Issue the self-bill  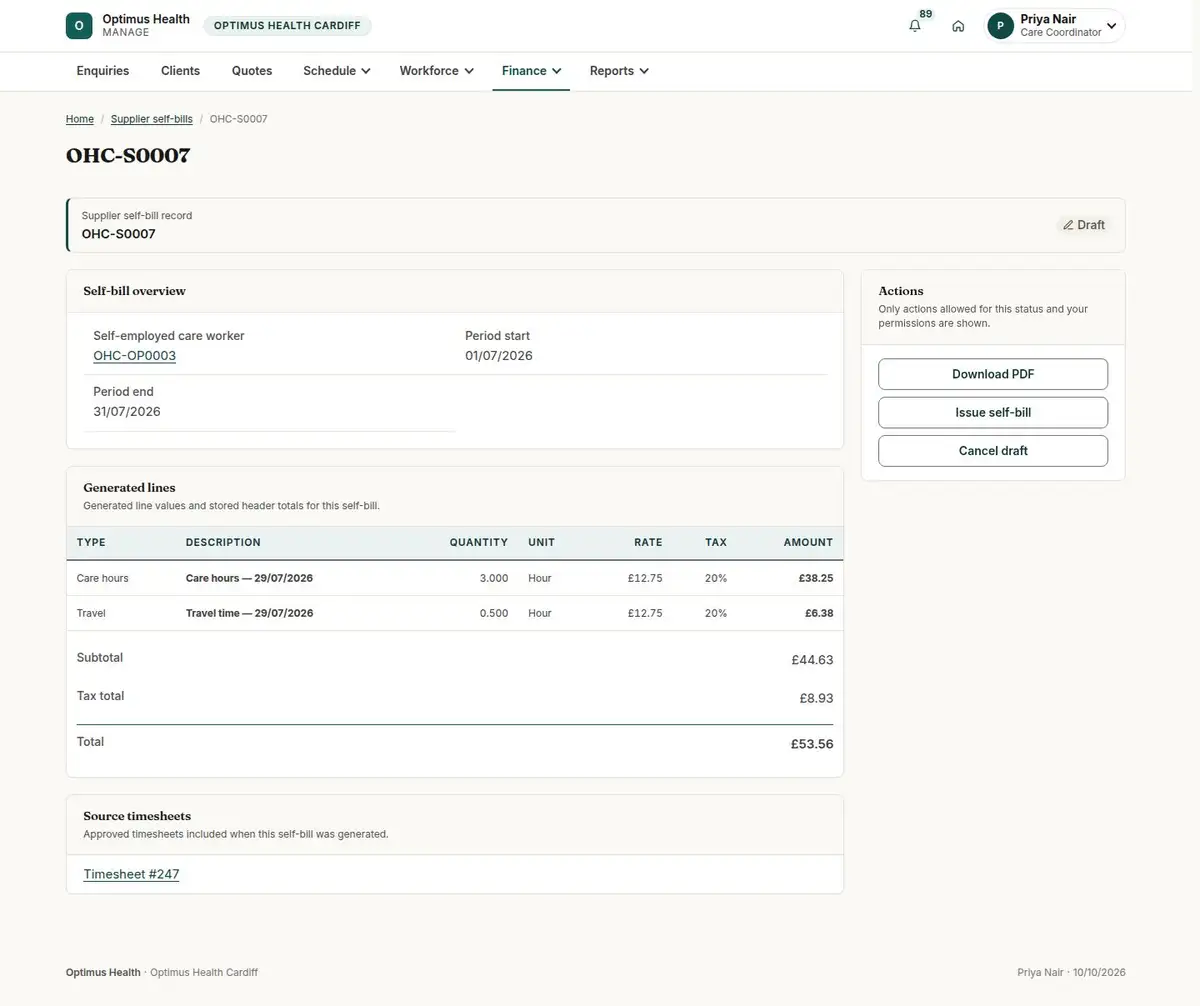click(993, 412)
